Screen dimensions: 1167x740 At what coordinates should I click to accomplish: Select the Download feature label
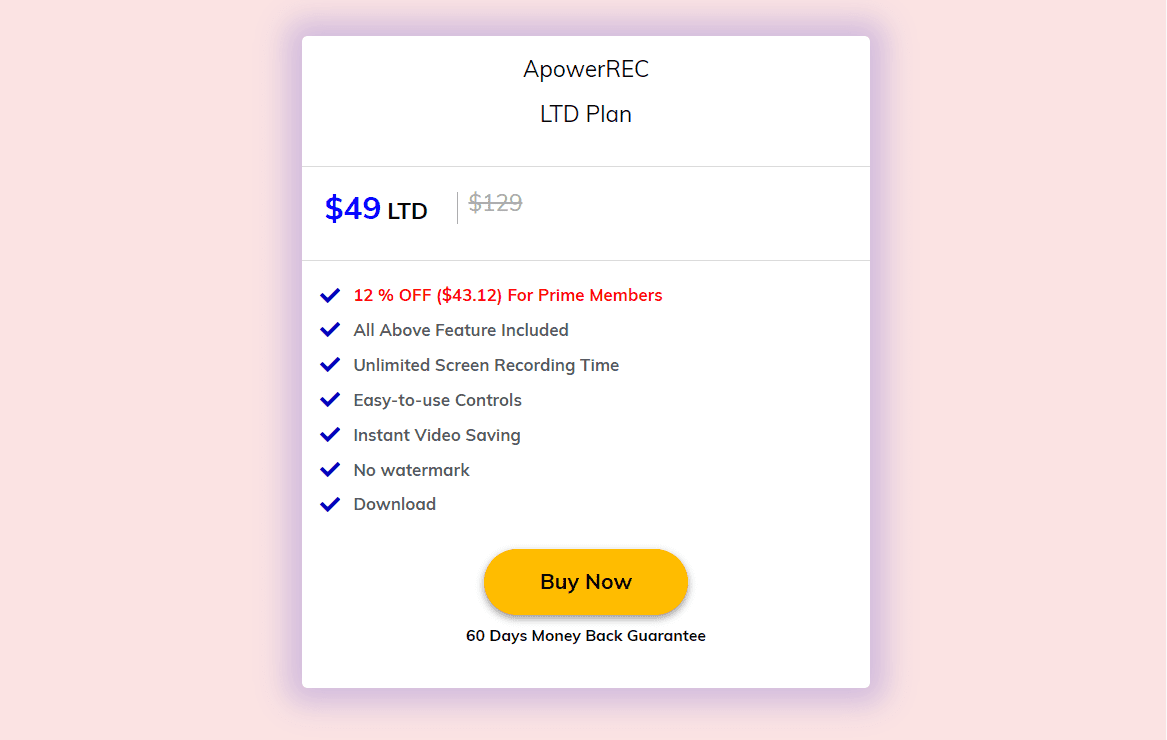pos(394,504)
